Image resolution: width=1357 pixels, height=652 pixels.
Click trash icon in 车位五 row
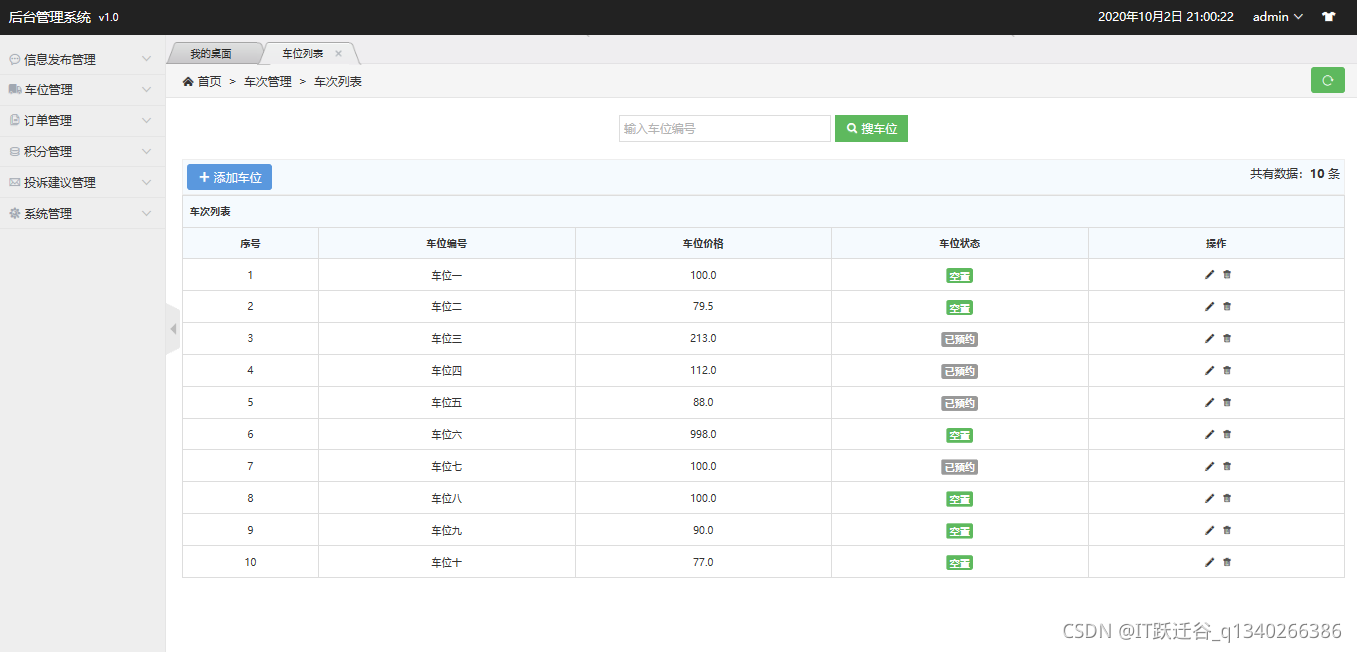pos(1227,402)
